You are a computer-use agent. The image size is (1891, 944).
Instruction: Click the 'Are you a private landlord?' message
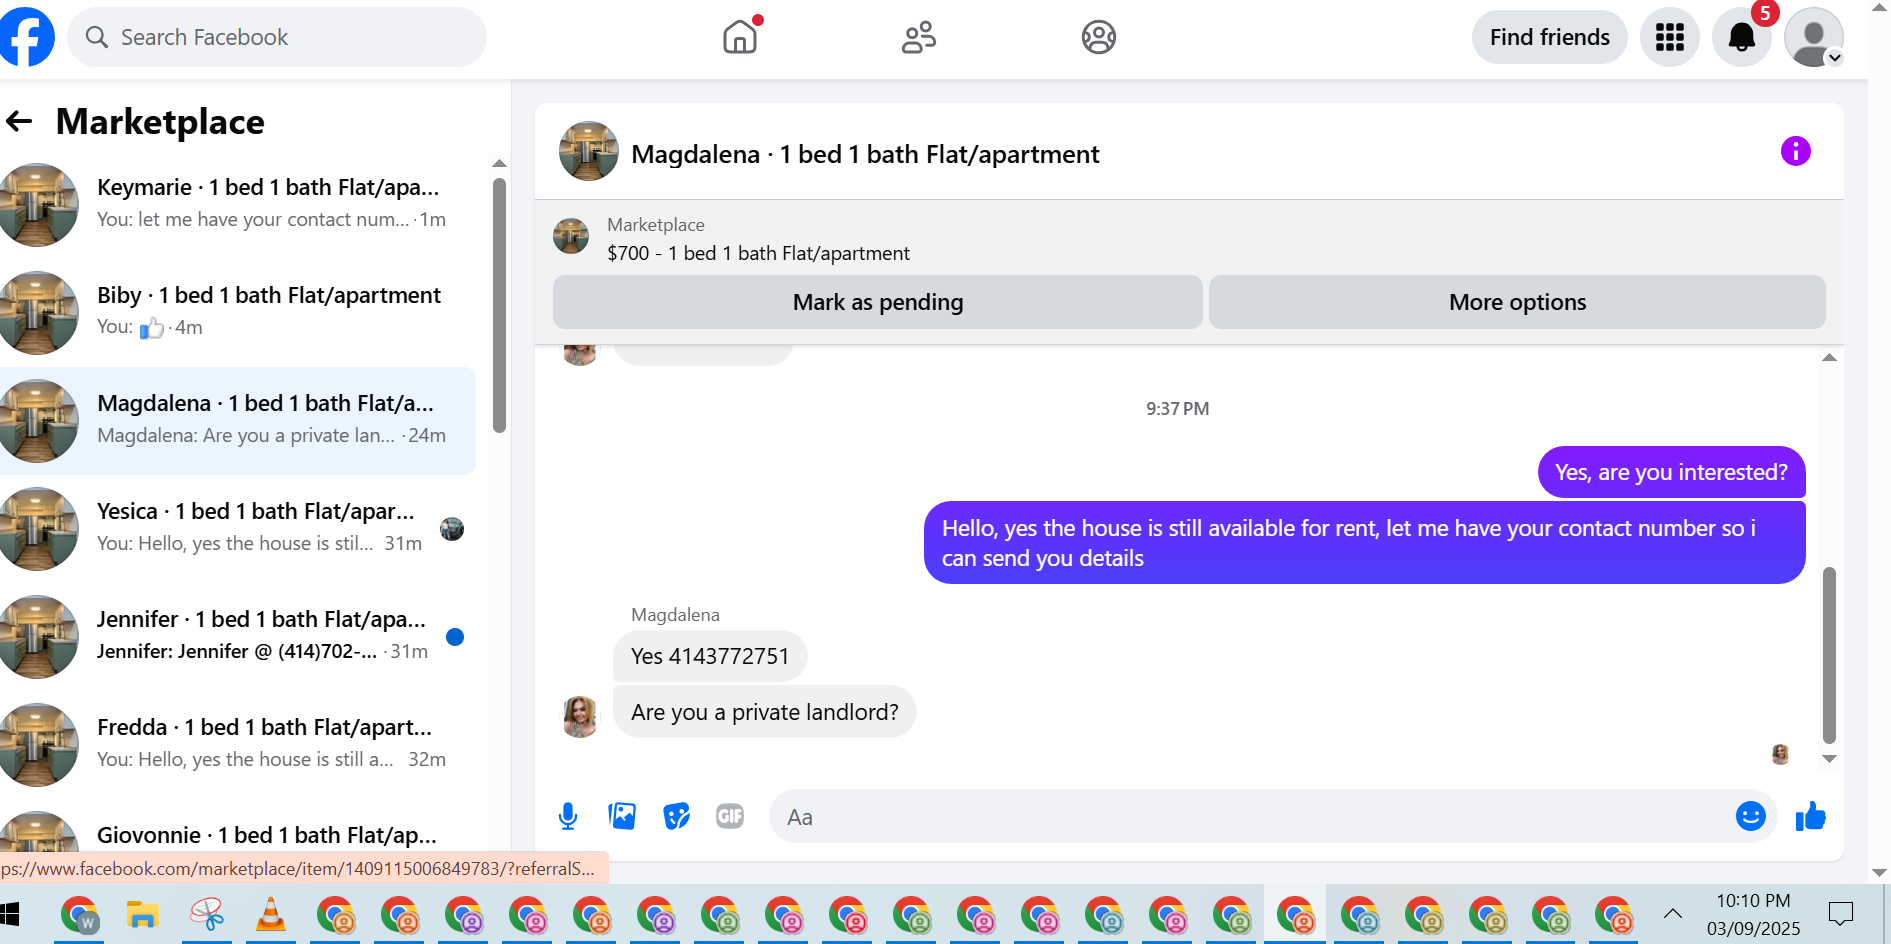[764, 712]
